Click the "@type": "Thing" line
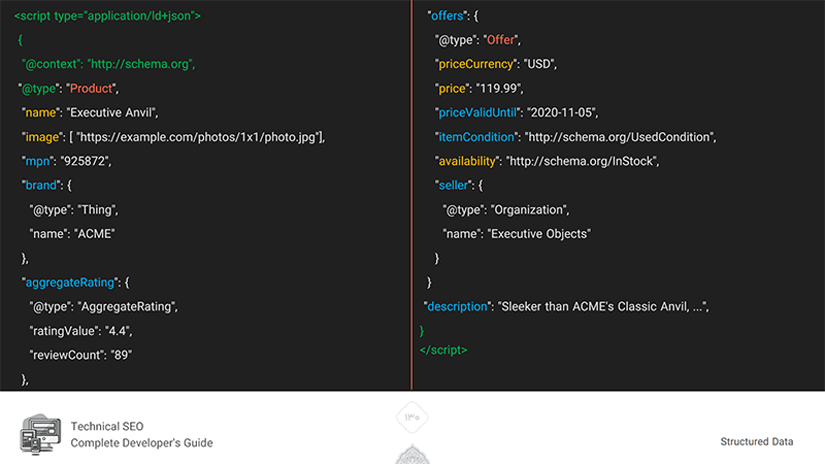The width and height of the screenshot is (825, 464). (74, 210)
